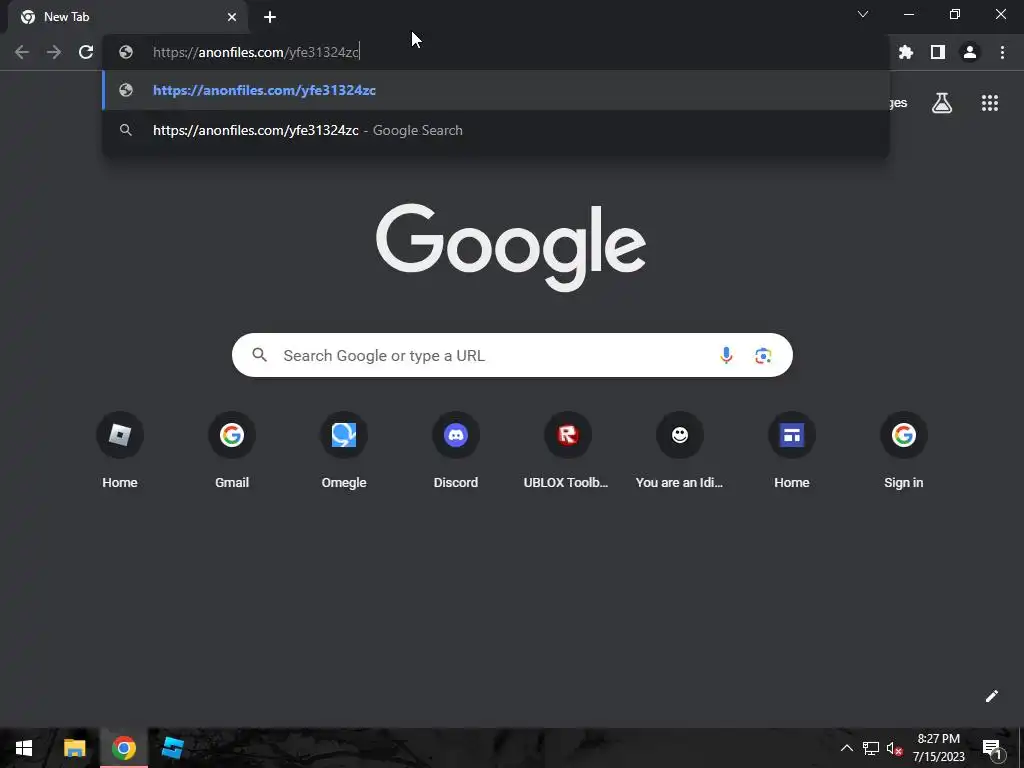
Task: Search by image with Lens icon
Action: [763, 355]
